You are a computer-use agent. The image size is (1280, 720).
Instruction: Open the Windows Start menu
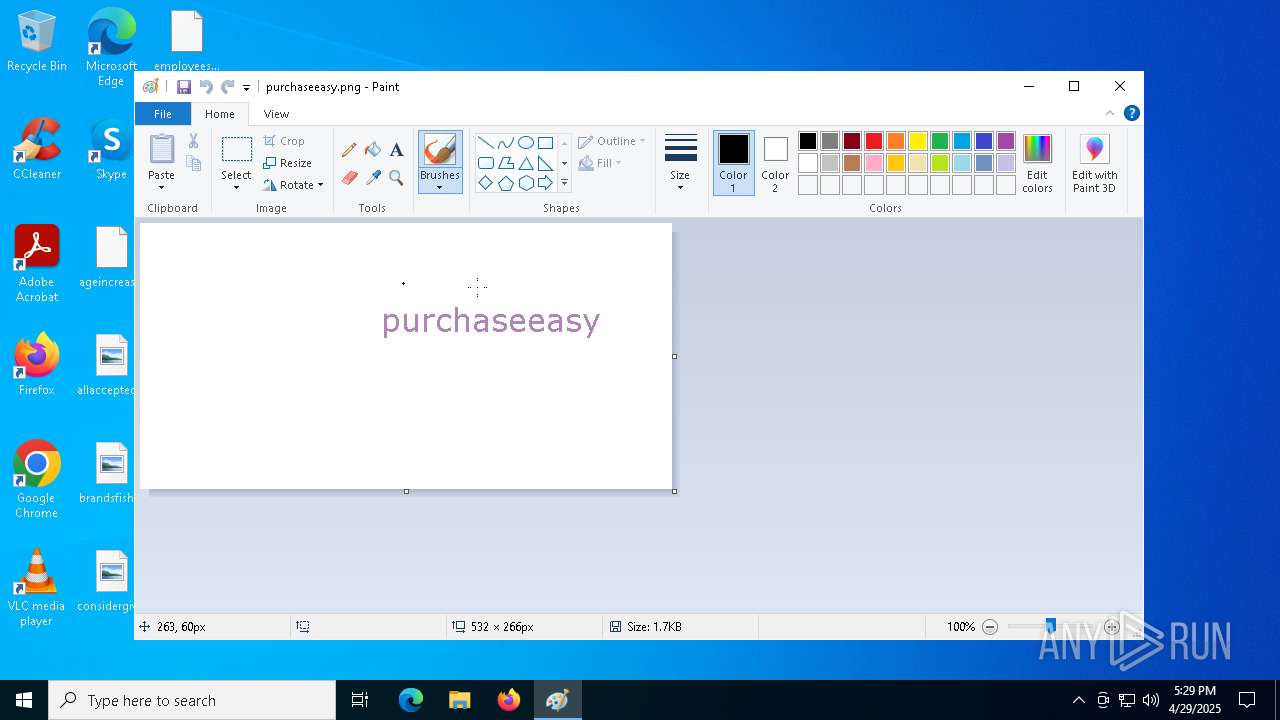24,700
